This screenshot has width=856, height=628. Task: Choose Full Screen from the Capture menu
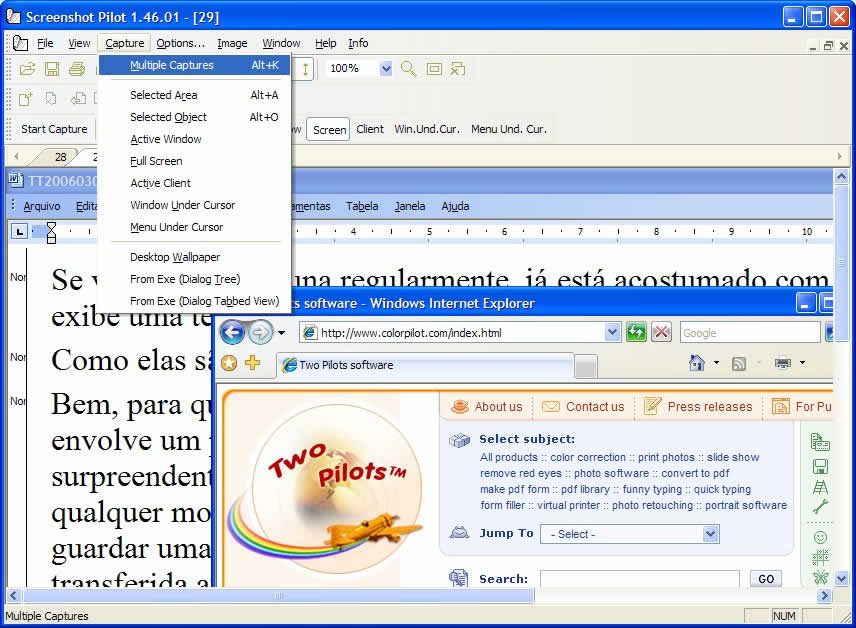(x=195, y=161)
